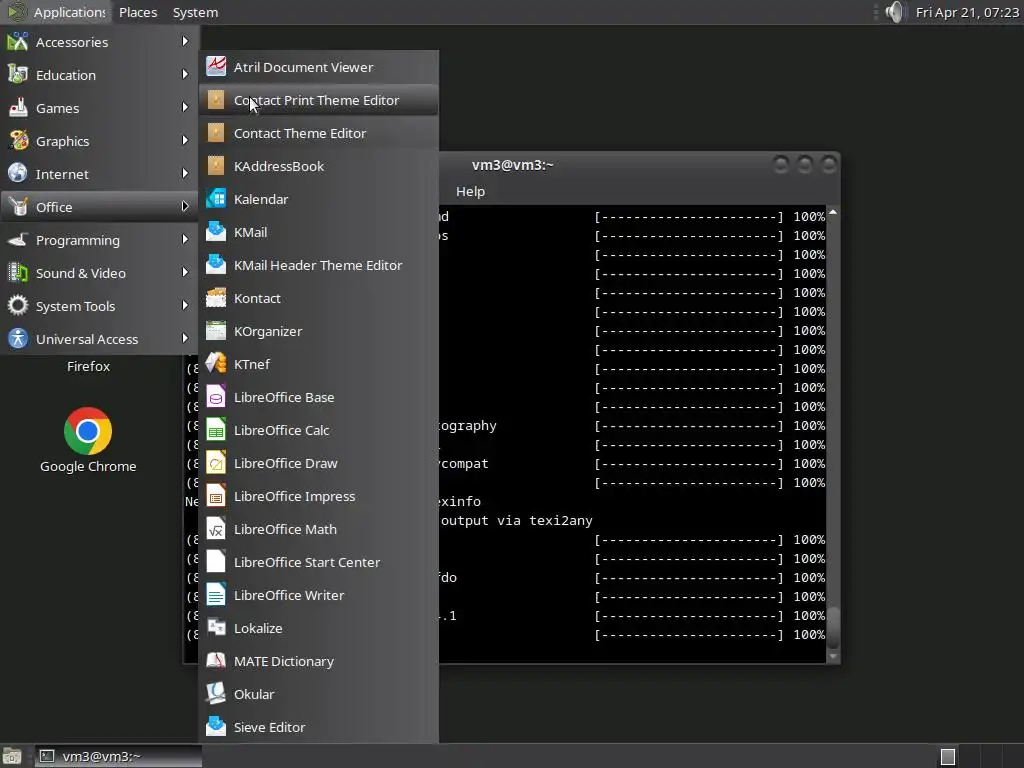Launch LibreOffice Impress icon
Image resolution: width=1024 pixels, height=768 pixels.
[x=216, y=496]
